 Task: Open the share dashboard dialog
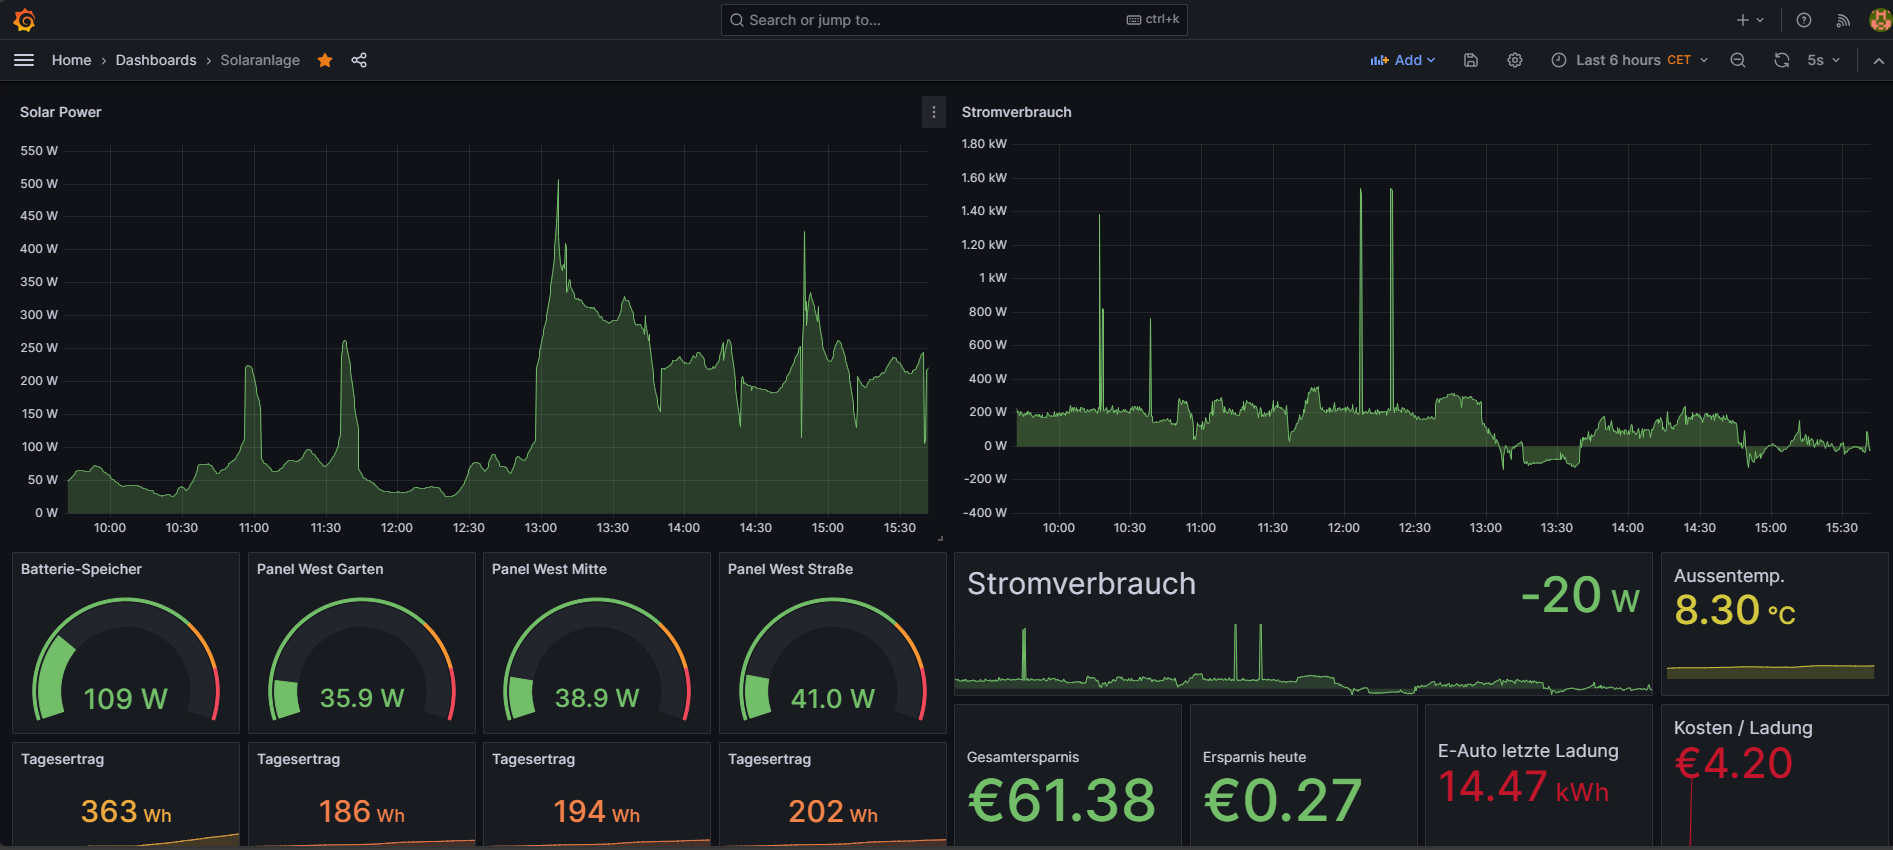(359, 60)
